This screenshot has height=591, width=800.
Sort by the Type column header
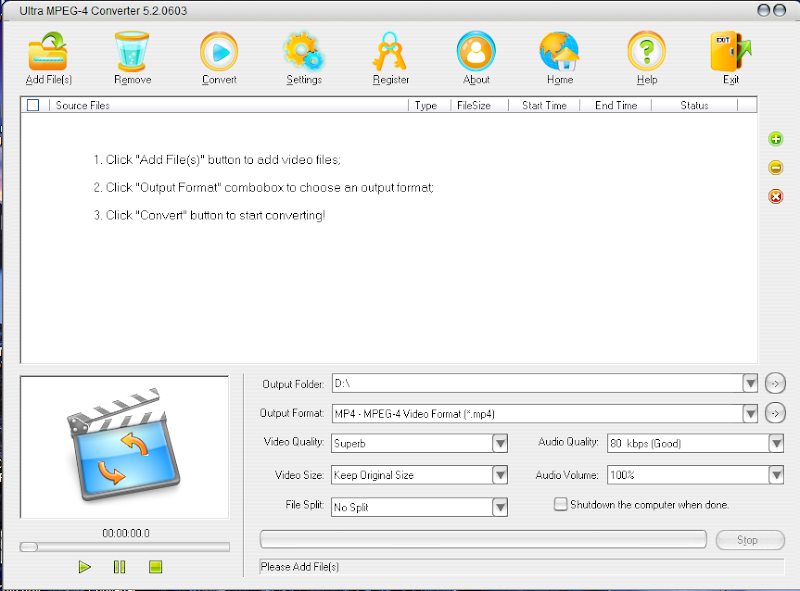[x=430, y=105]
